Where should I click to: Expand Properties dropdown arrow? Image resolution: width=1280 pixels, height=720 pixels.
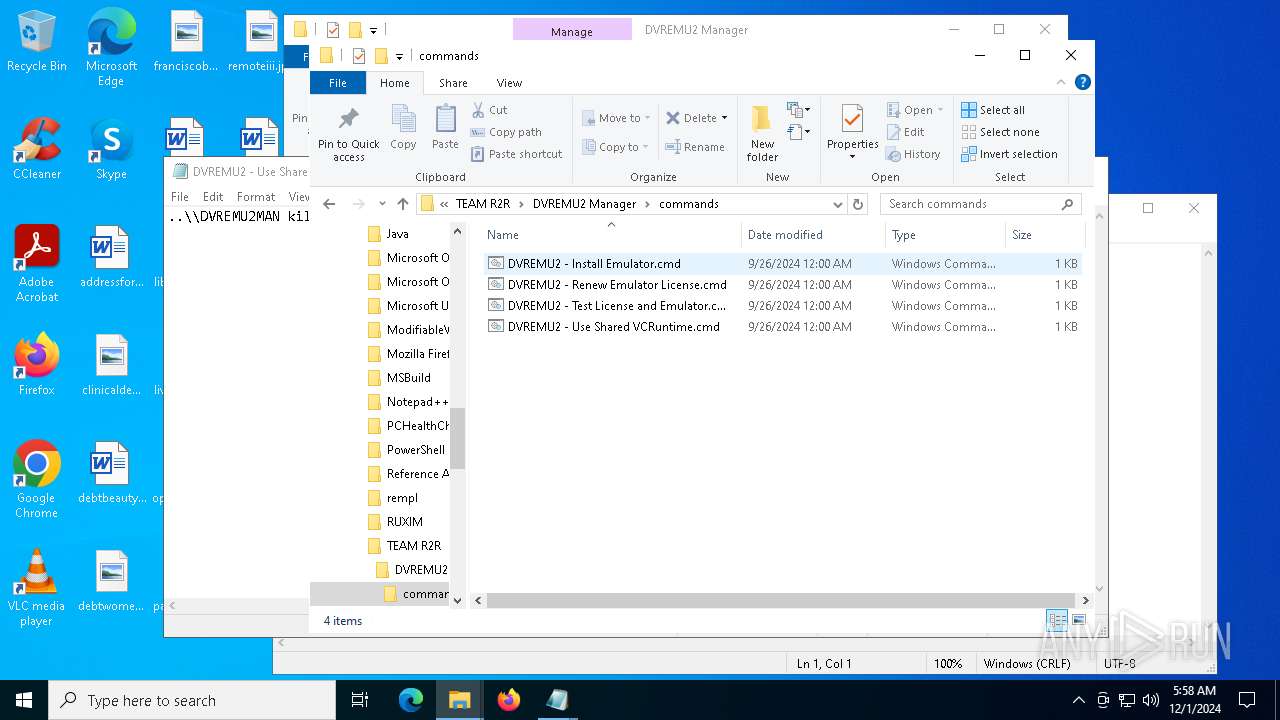852,157
